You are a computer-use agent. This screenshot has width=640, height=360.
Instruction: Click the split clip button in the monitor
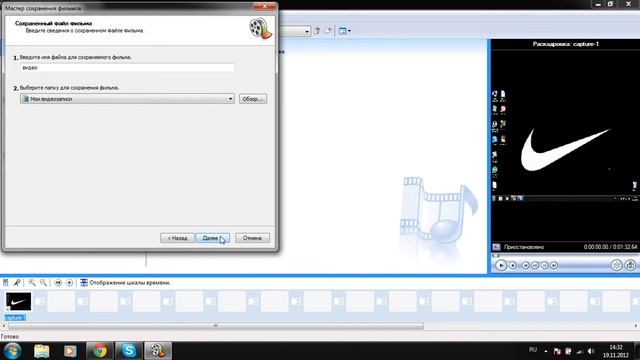(x=616, y=265)
